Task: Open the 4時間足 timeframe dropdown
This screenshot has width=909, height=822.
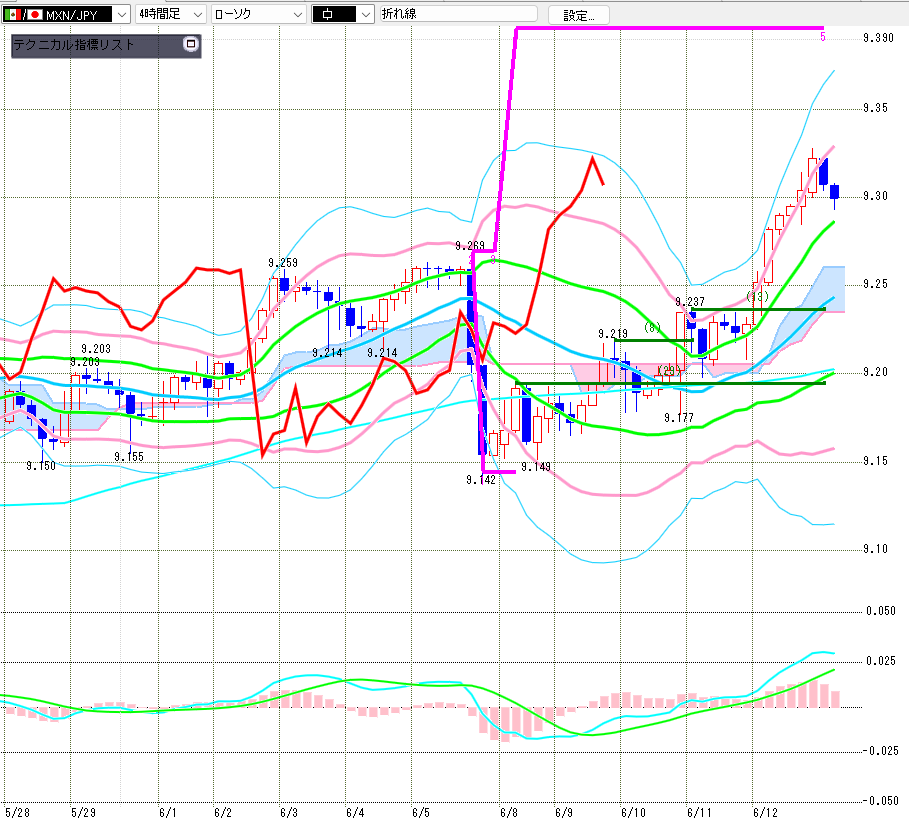Action: coord(170,14)
